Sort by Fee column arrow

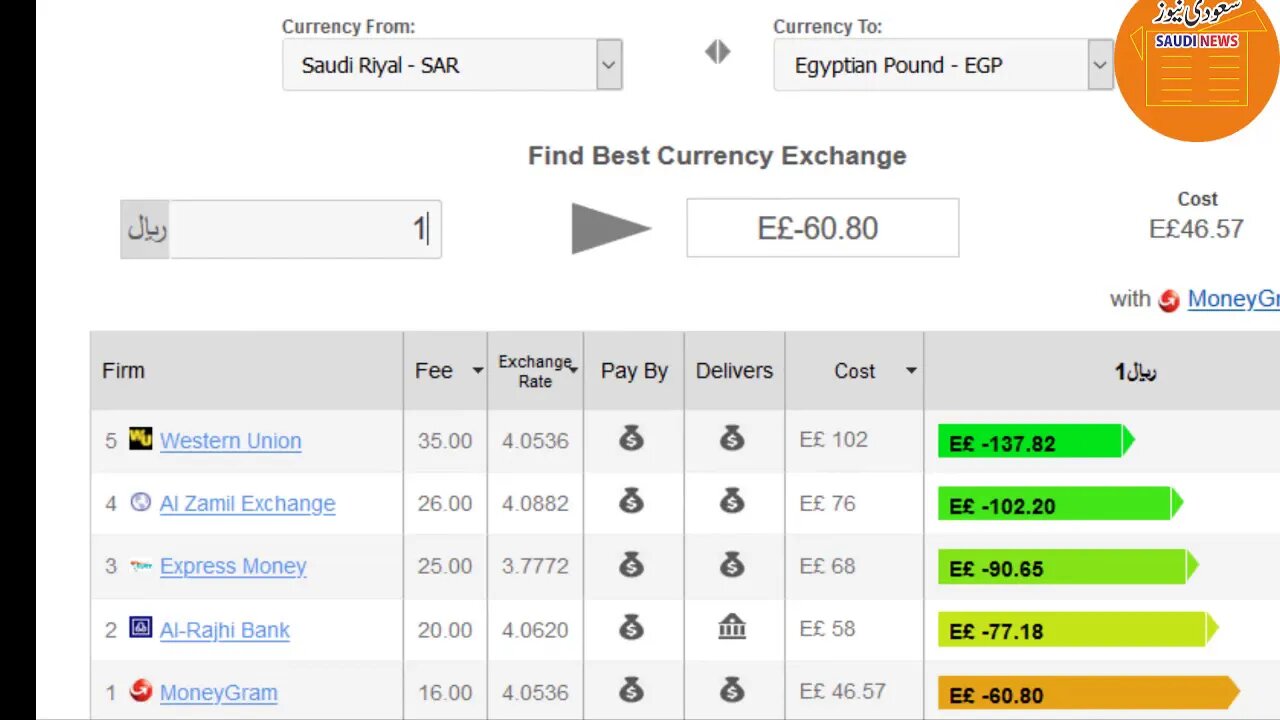click(x=477, y=371)
